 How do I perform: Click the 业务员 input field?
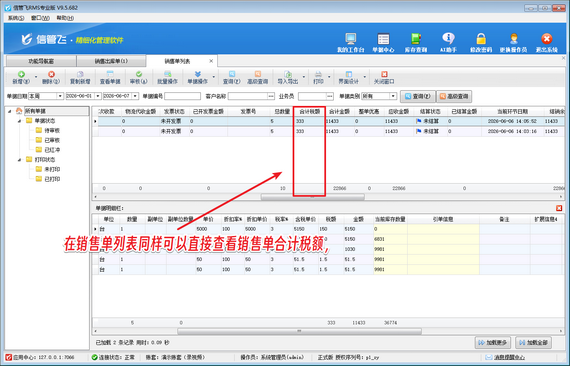(312, 96)
